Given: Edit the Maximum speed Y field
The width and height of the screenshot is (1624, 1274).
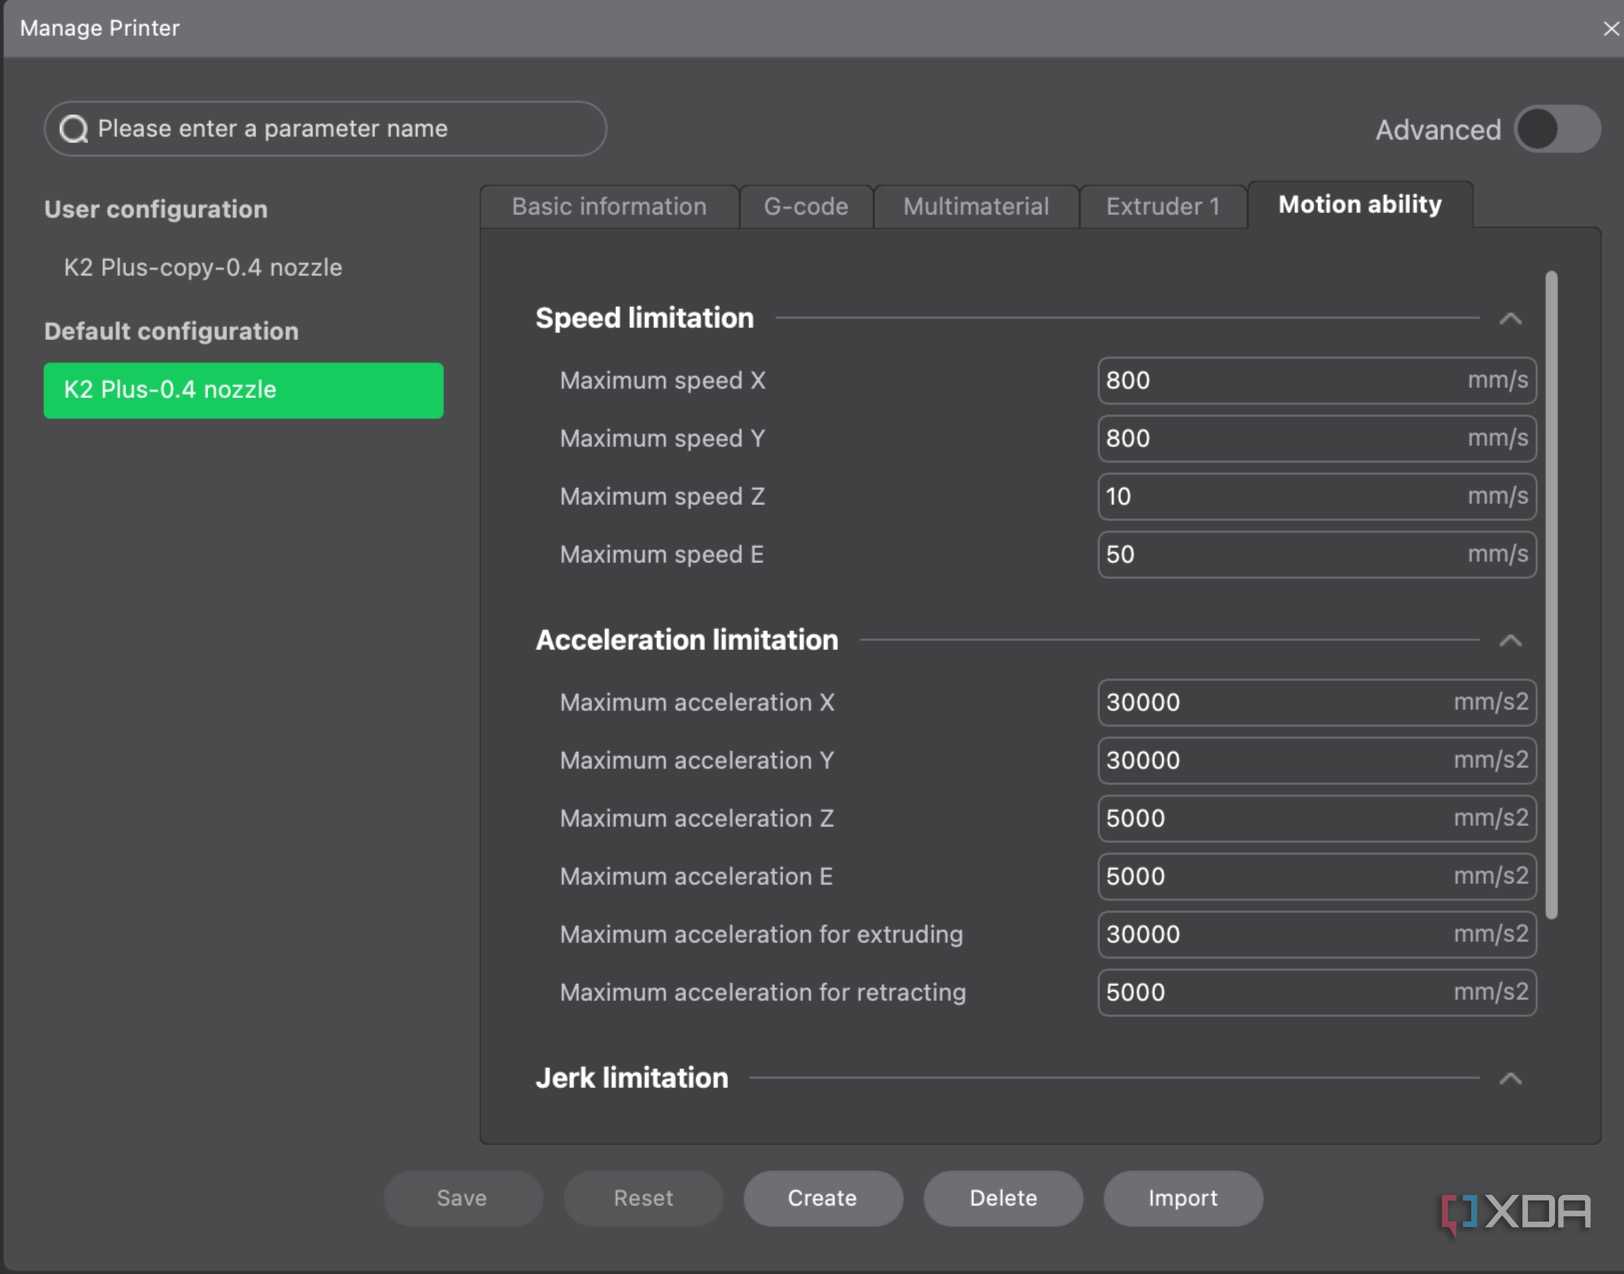Looking at the screenshot, I should click(x=1317, y=439).
